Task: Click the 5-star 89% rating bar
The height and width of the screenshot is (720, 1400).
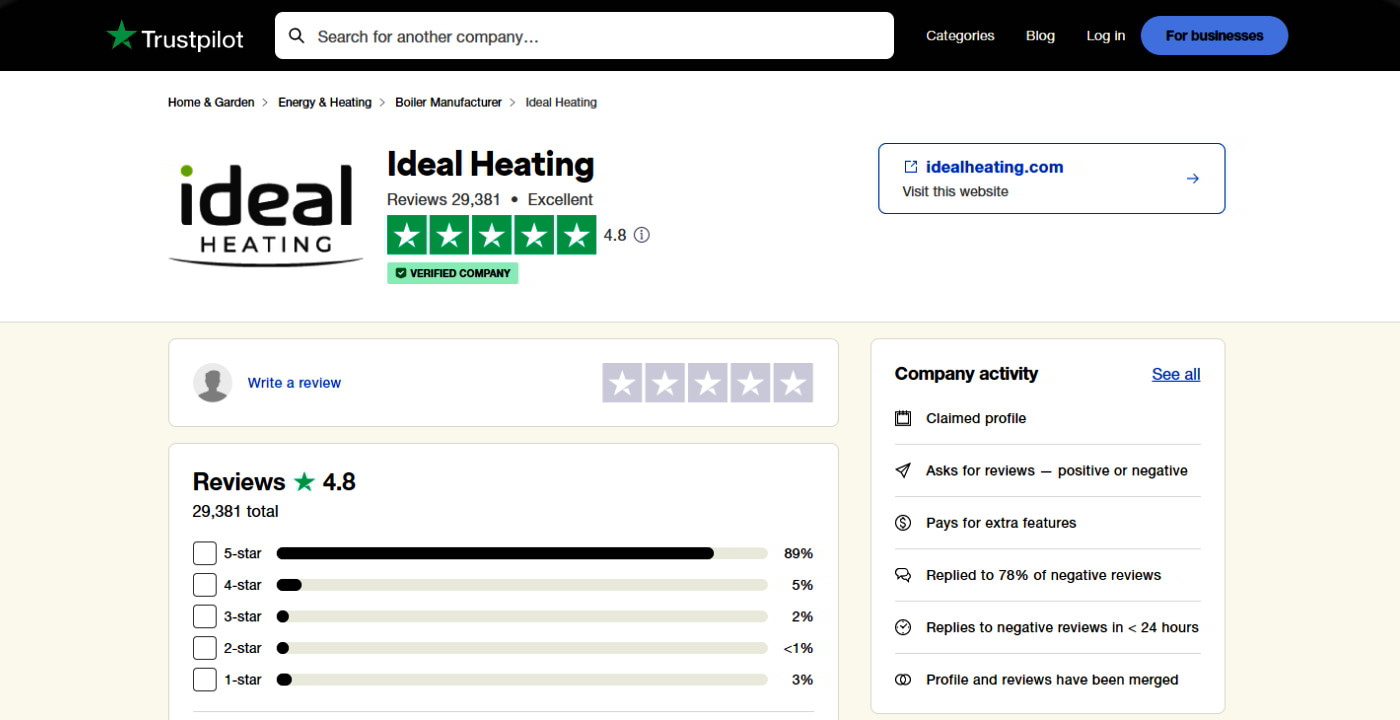Action: click(522, 553)
